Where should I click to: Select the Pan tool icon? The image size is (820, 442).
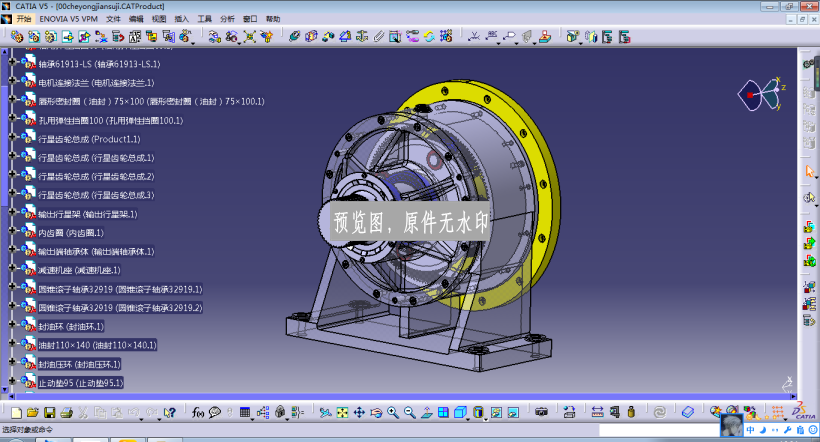[359, 413]
